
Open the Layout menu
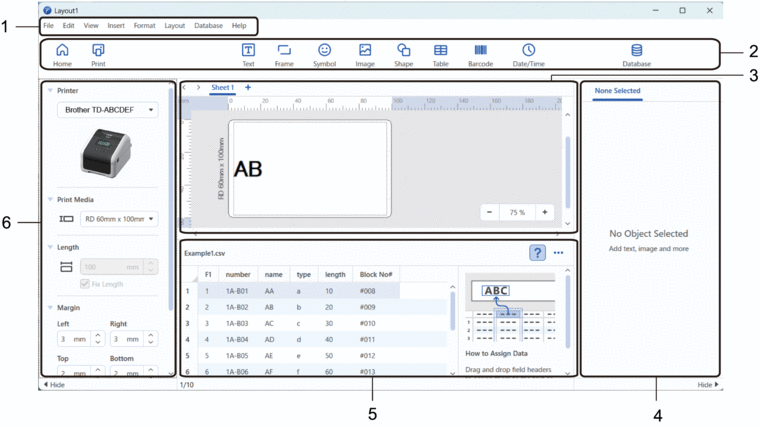tap(174, 25)
